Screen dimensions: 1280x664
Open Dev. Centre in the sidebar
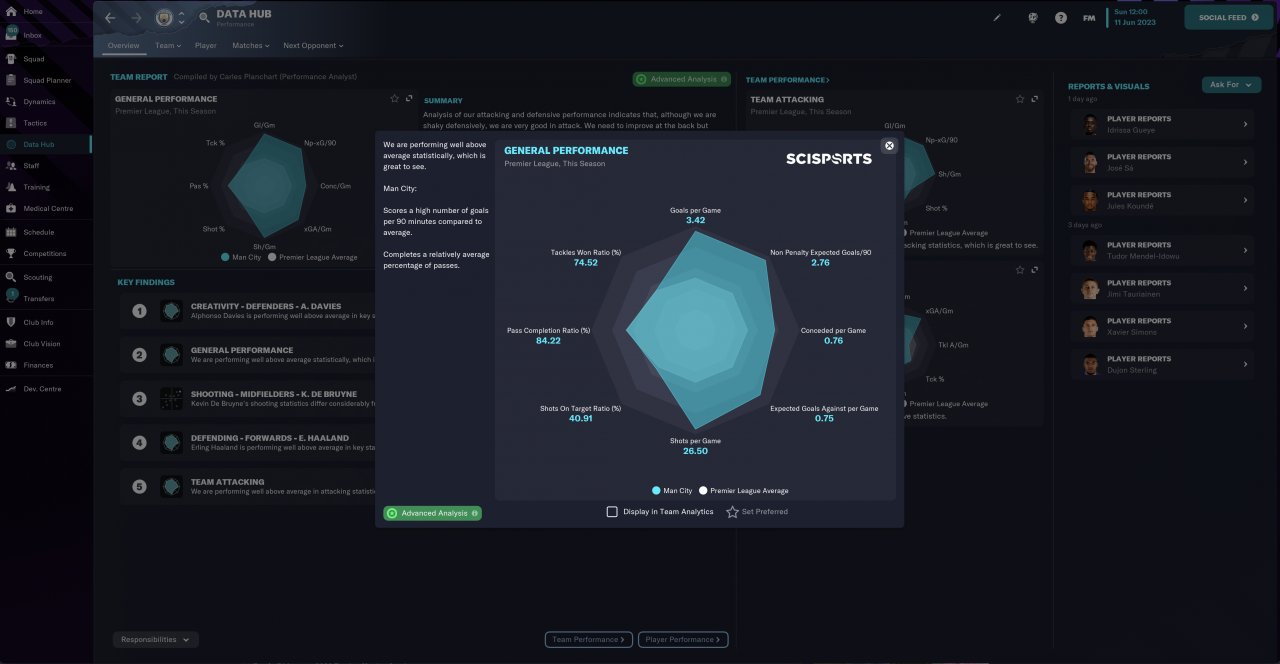[40, 389]
